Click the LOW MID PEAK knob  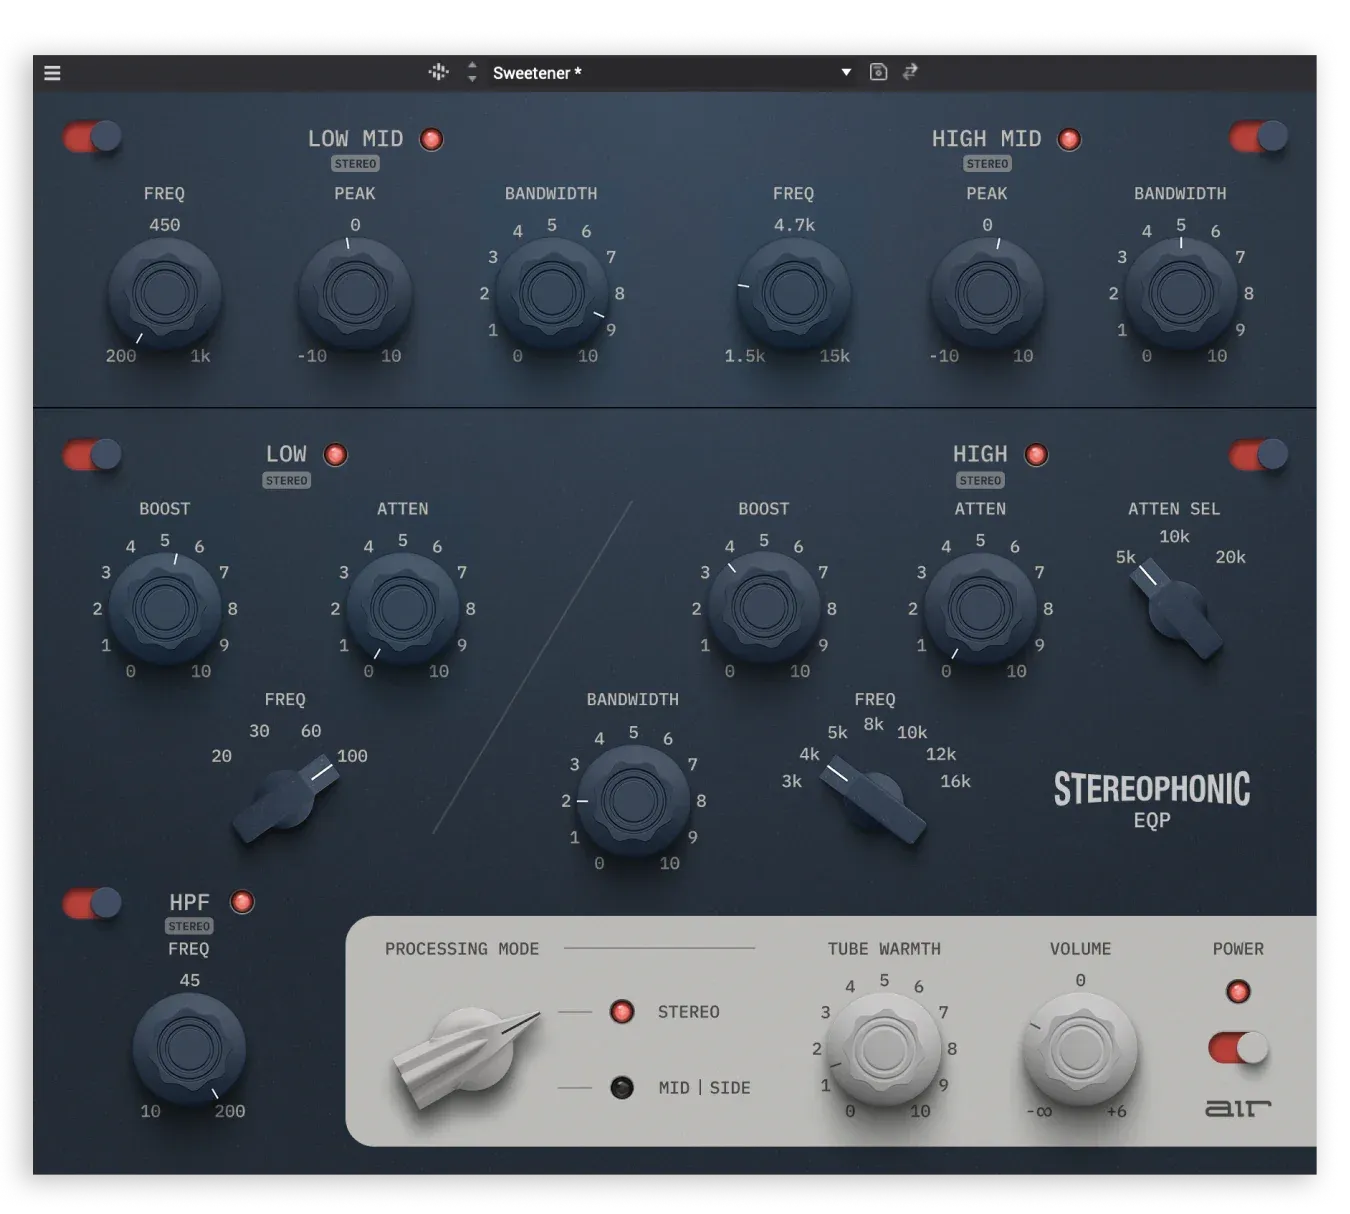click(355, 293)
